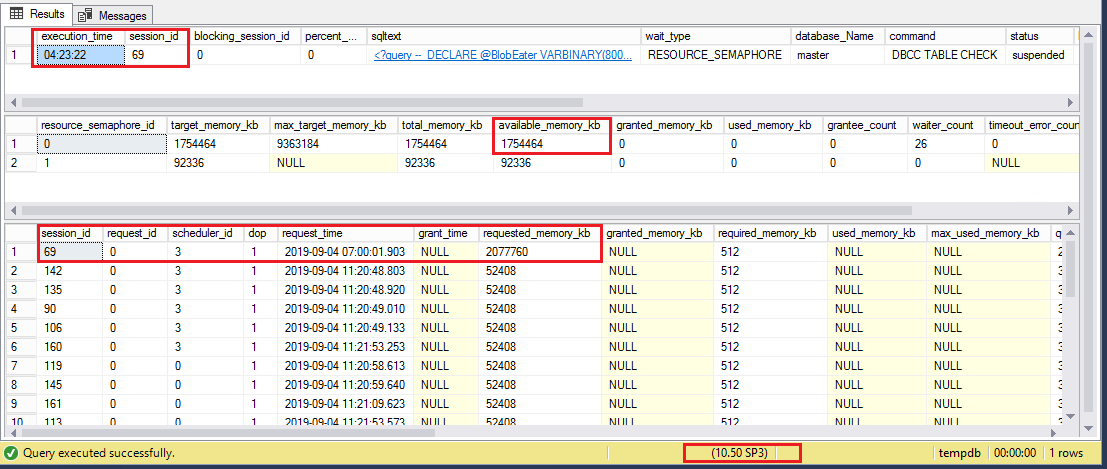
Task: Select session_id 135 in memory grants grid
Action: (x=70, y=290)
